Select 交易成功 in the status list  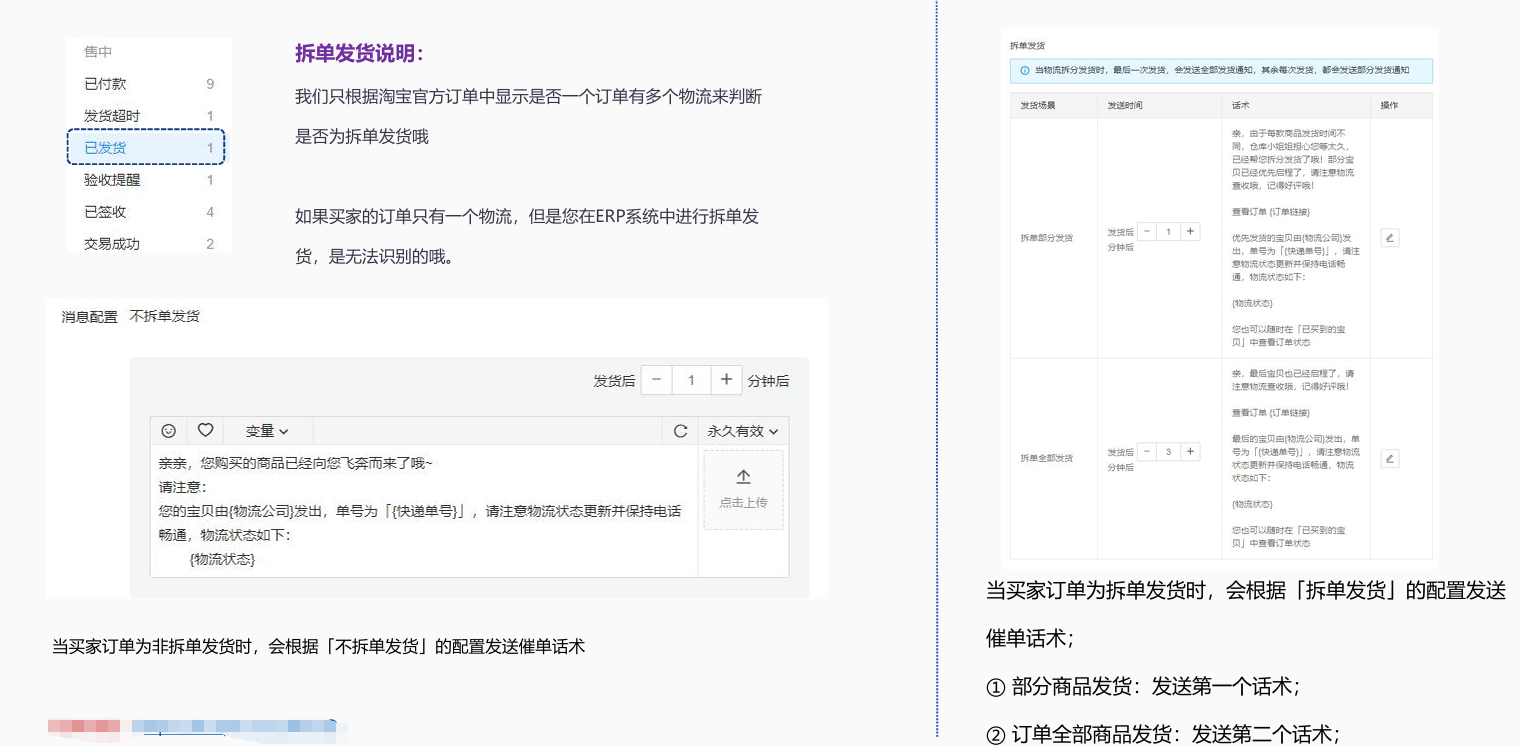149,244
